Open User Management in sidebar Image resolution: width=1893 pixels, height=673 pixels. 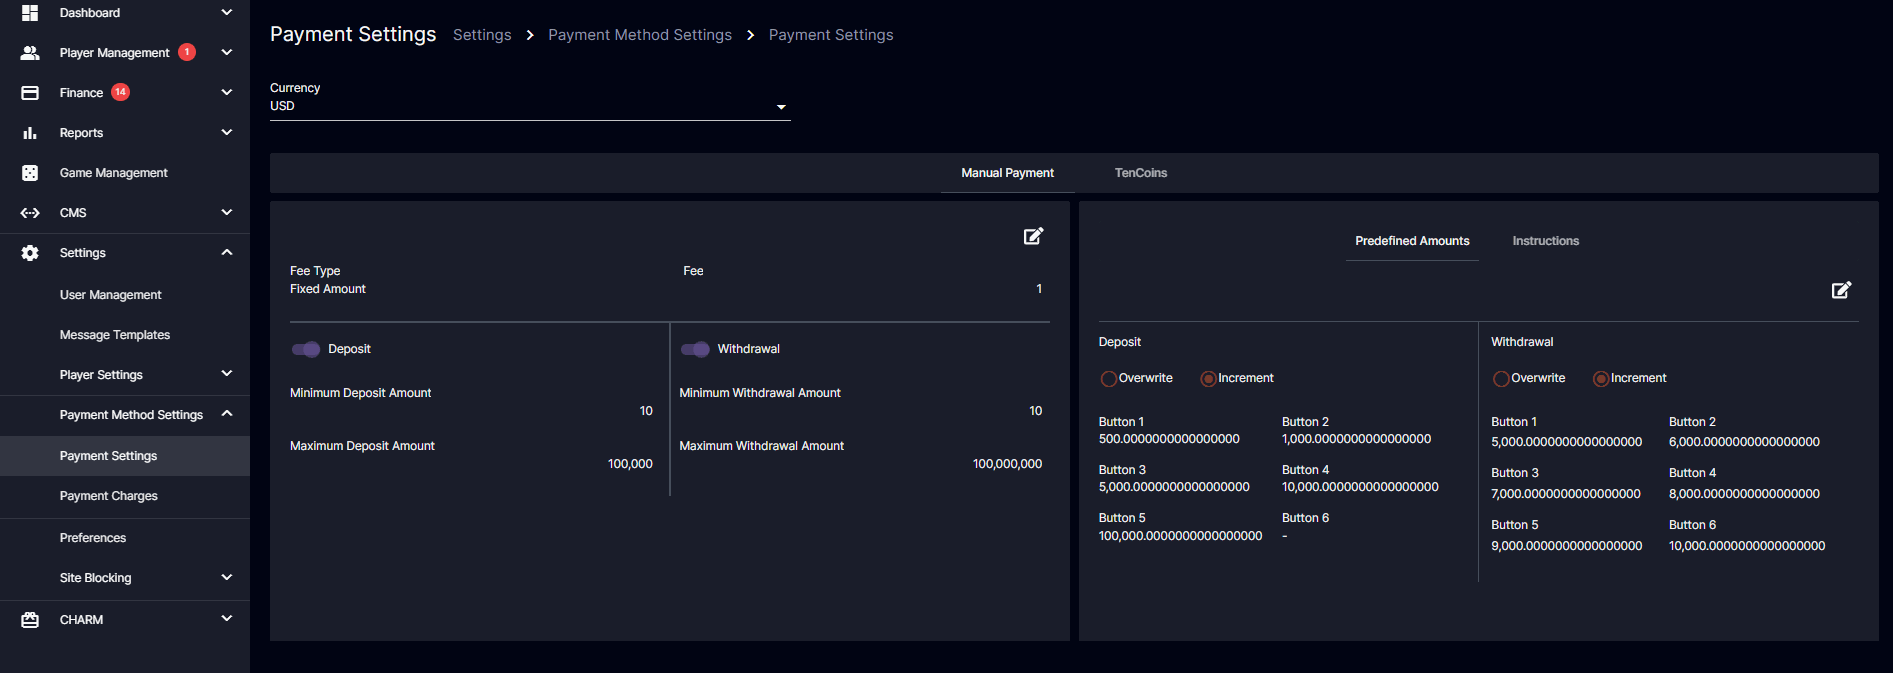(125, 295)
